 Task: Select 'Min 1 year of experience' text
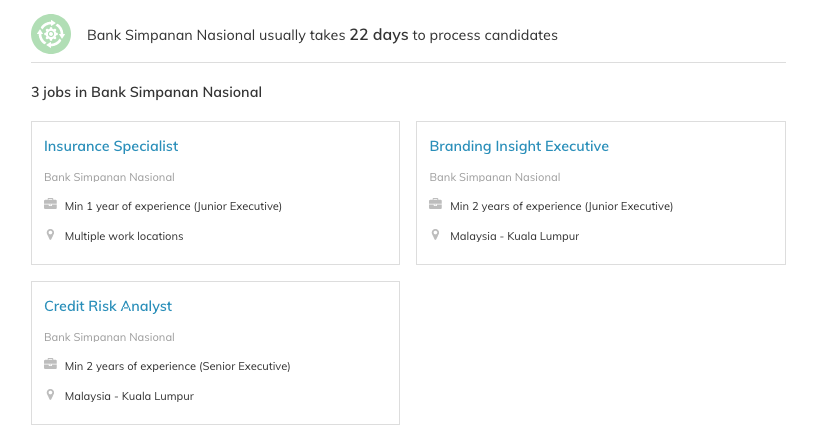tap(173, 207)
